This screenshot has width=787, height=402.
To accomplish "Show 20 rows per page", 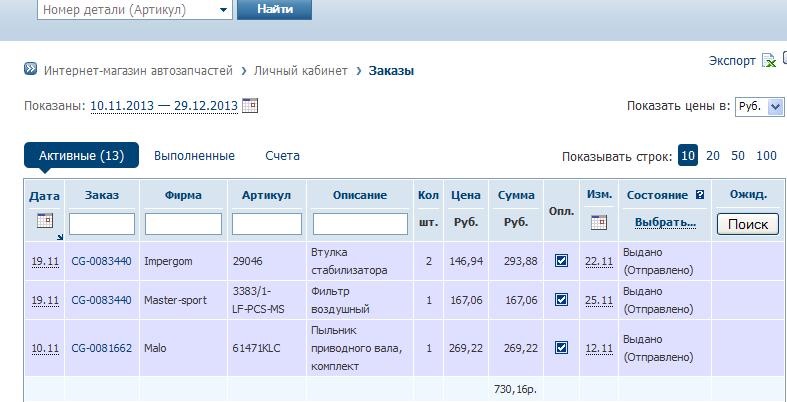I will point(713,156).
